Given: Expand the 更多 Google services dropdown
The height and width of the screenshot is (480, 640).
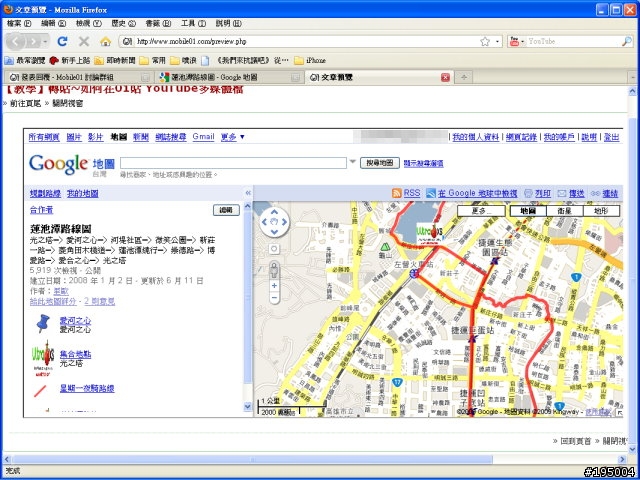Looking at the screenshot, I should [233, 137].
